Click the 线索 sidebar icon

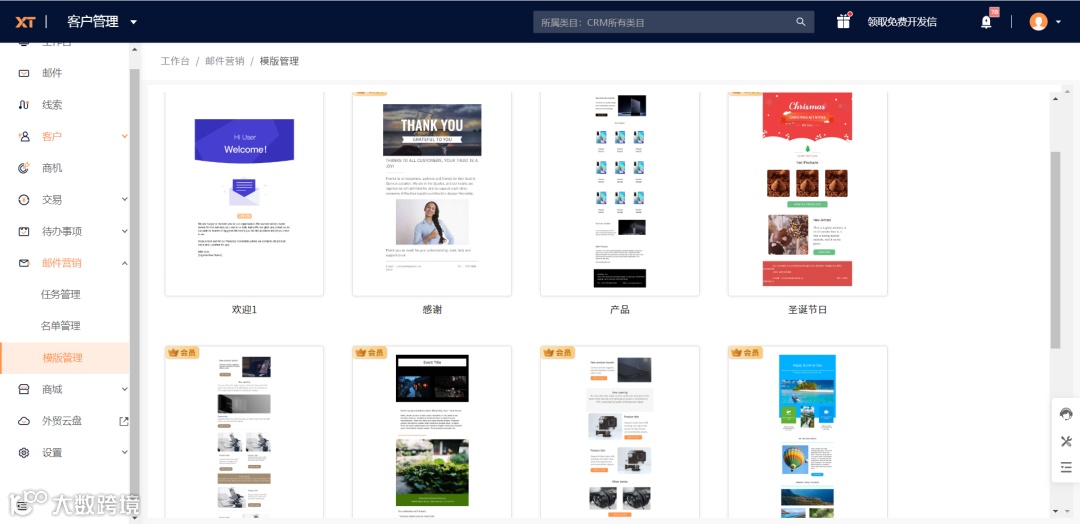(24, 105)
